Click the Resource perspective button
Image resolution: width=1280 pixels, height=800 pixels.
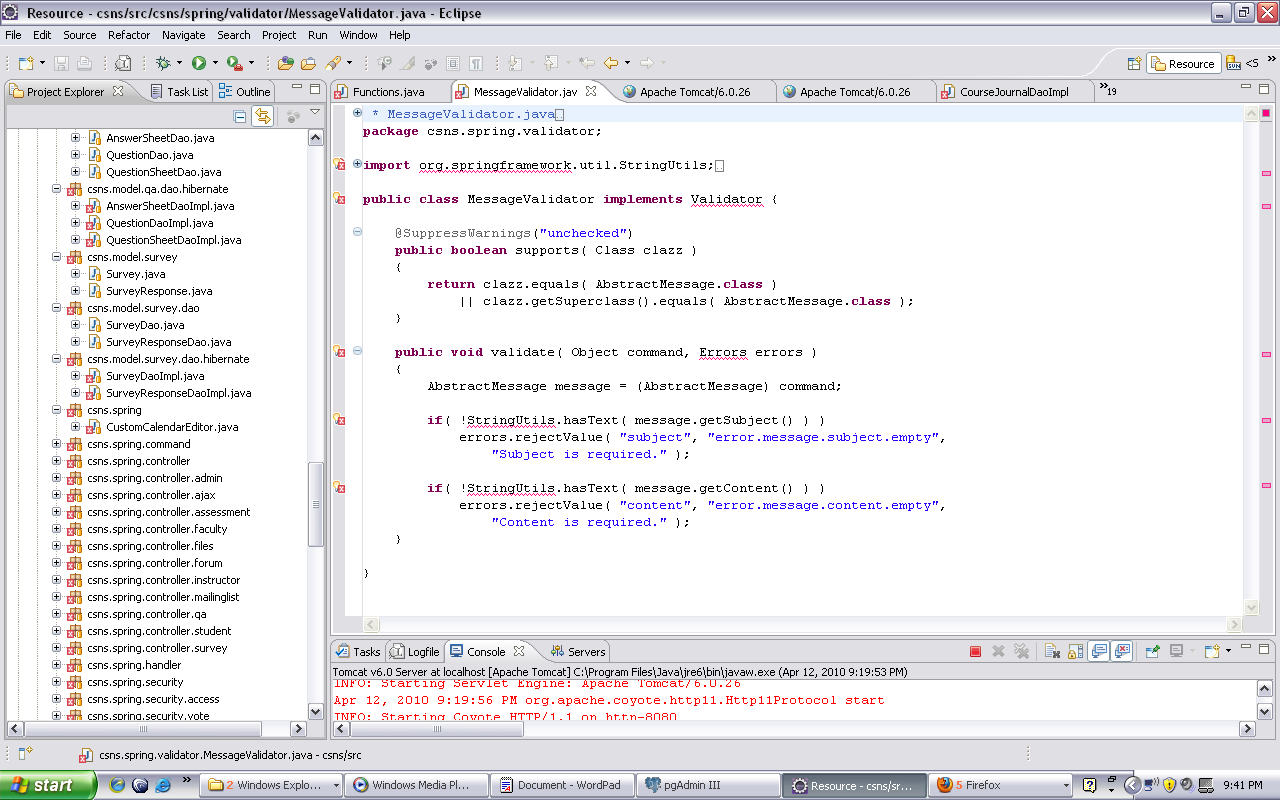[1183, 63]
